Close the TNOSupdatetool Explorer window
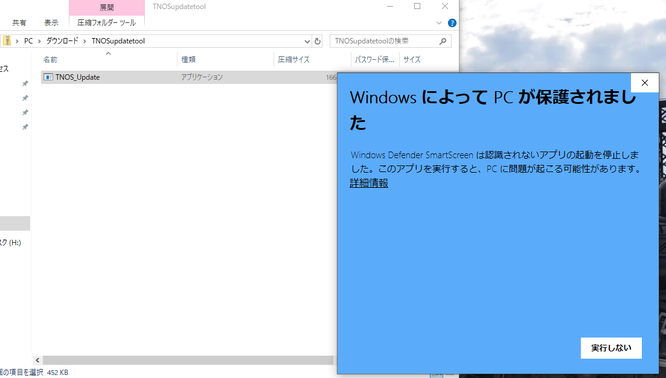The height and width of the screenshot is (378, 666). point(445,6)
